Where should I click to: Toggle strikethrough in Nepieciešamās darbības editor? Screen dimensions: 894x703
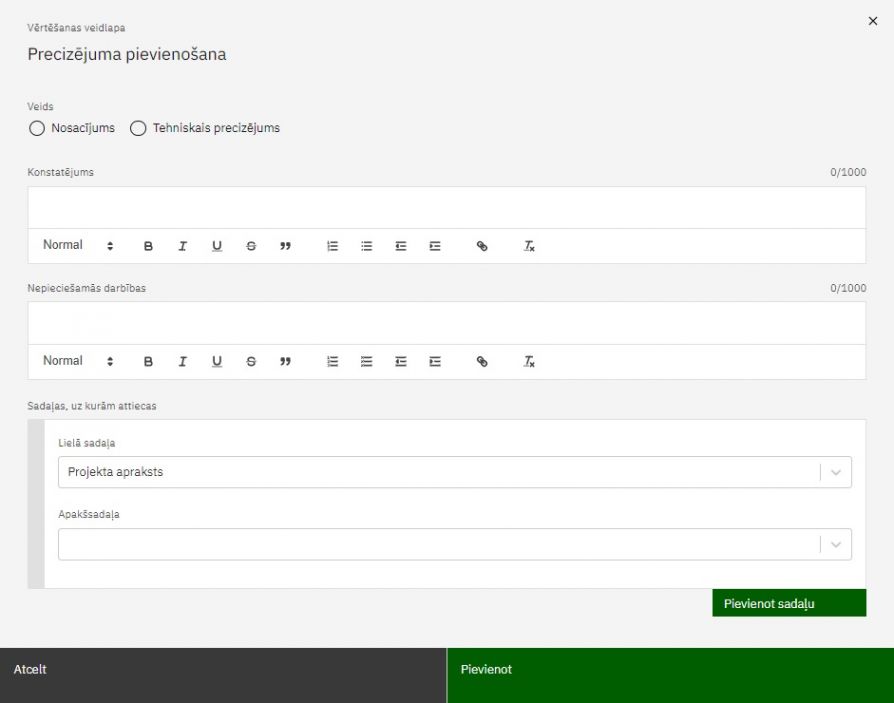click(251, 362)
